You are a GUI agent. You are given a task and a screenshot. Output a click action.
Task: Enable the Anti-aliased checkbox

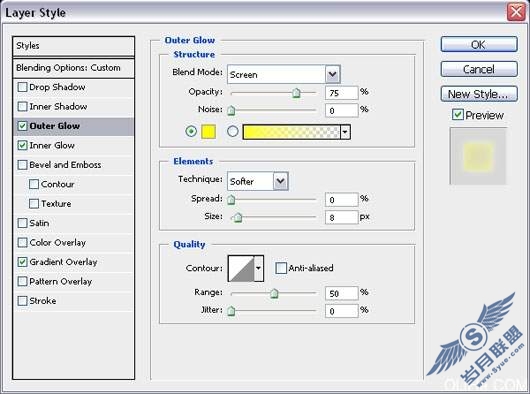[x=281, y=268]
